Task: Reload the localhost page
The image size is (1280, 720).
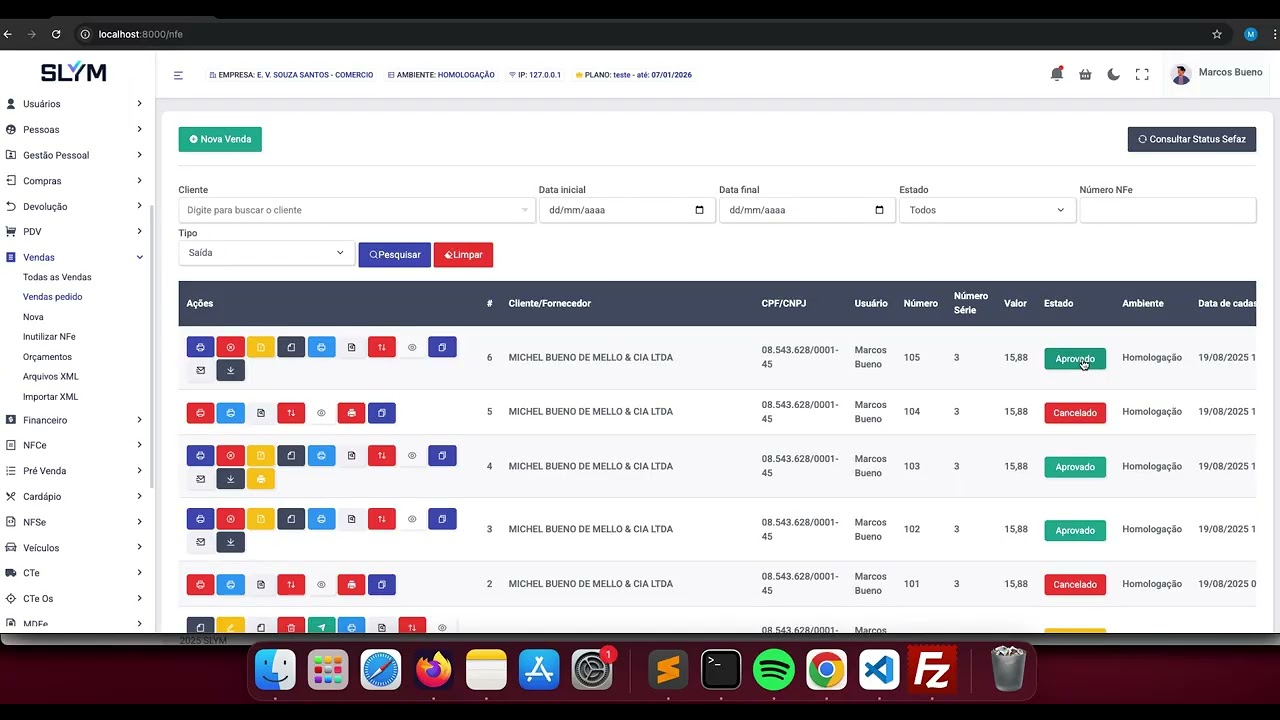Action: click(56, 34)
